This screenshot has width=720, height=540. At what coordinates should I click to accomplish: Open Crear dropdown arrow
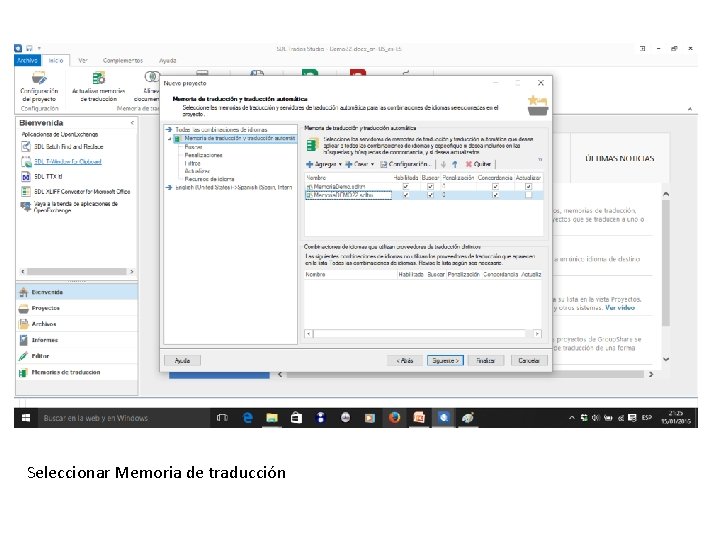coord(372,164)
